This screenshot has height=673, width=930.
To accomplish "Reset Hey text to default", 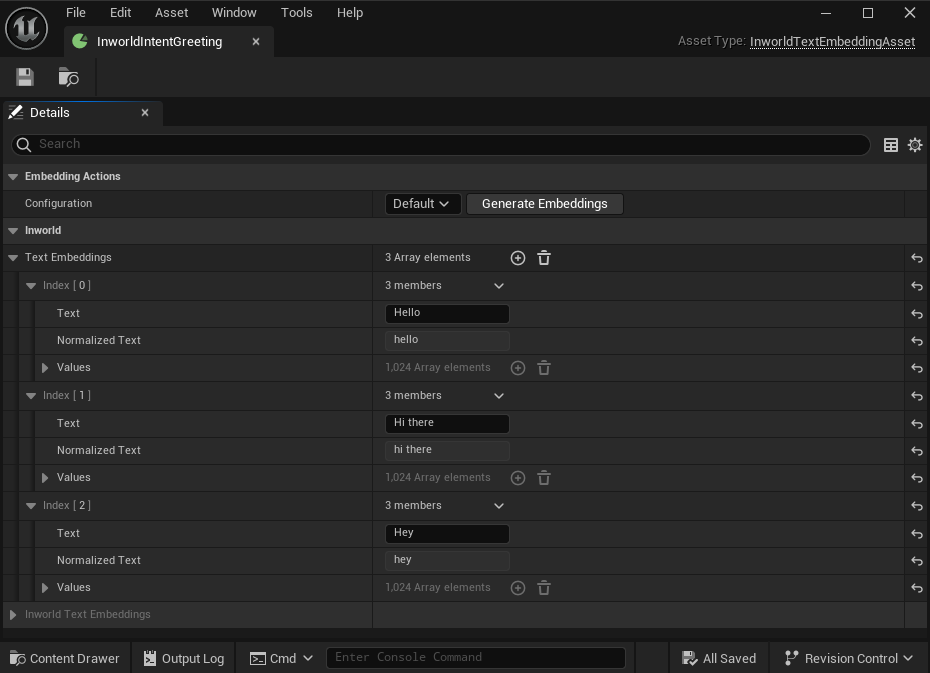I will 917,534.
